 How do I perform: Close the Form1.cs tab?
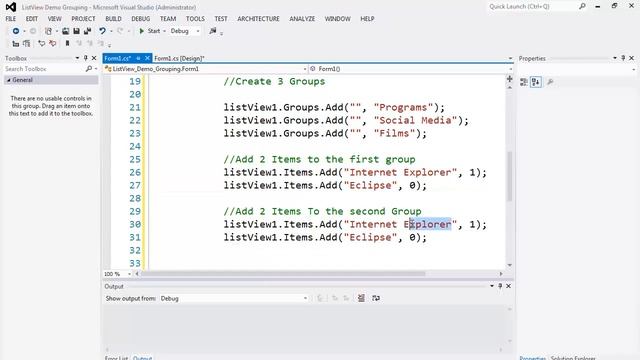[147, 58]
